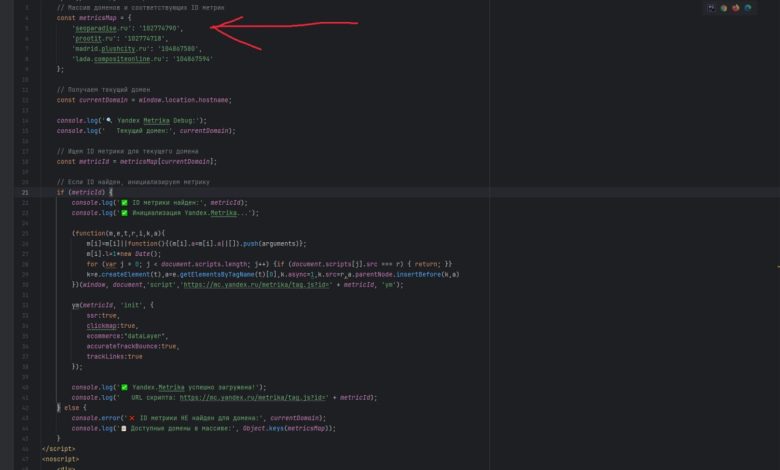Click the tag.js URL in the window, document line
The height and width of the screenshot is (470, 780).
[x=250, y=284]
